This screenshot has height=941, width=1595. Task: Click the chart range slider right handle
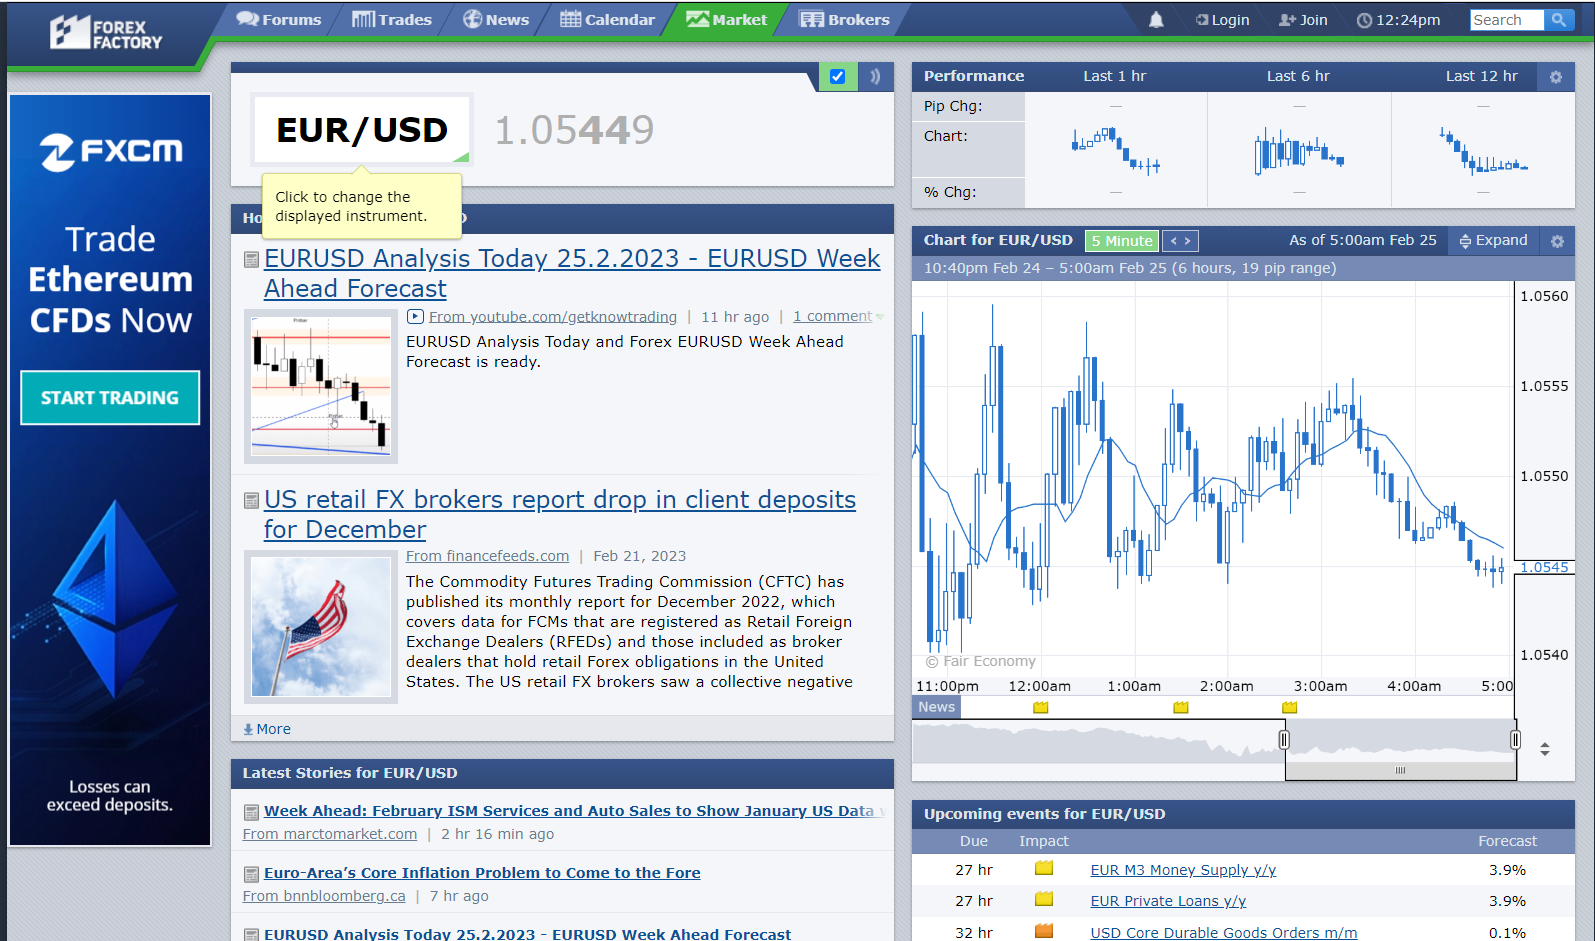coord(1515,740)
